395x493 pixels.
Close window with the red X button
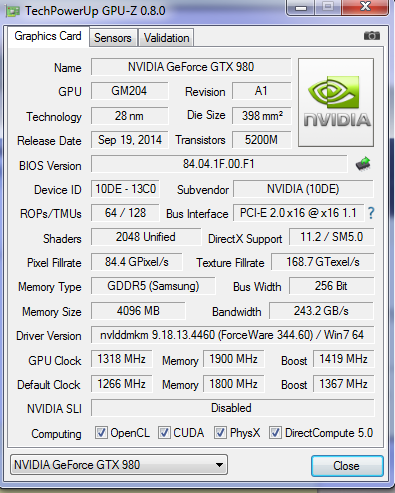coord(365,7)
